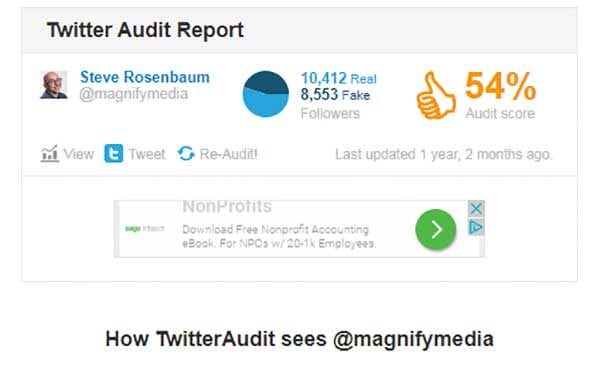
Task: Click the green arrow ad button
Action: [435, 230]
